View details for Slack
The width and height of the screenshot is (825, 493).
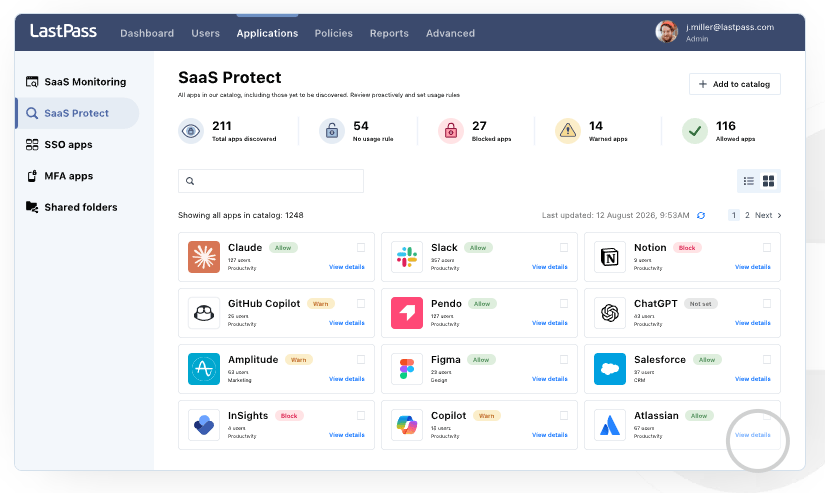[x=550, y=267]
